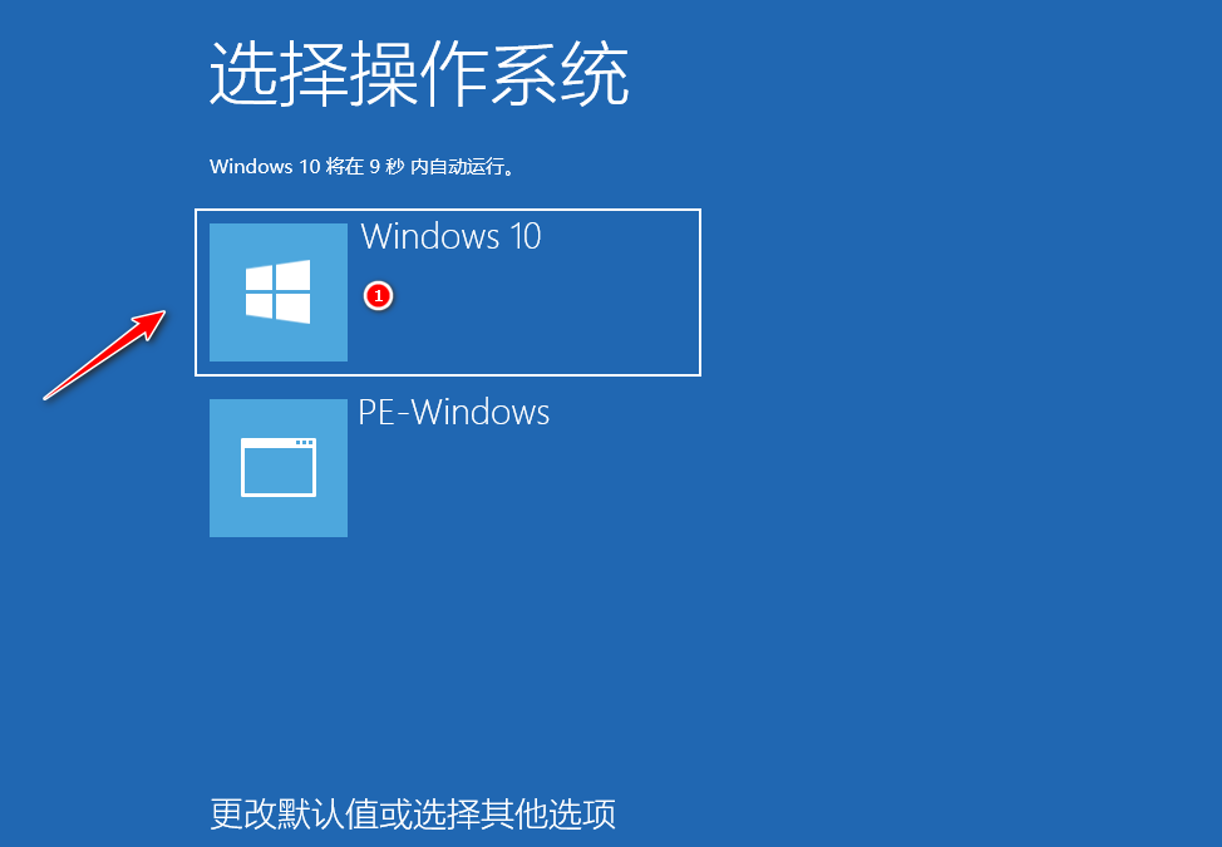Click the light blue tile beside PE-Windows
Screen dimensions: 1222x847
point(278,468)
